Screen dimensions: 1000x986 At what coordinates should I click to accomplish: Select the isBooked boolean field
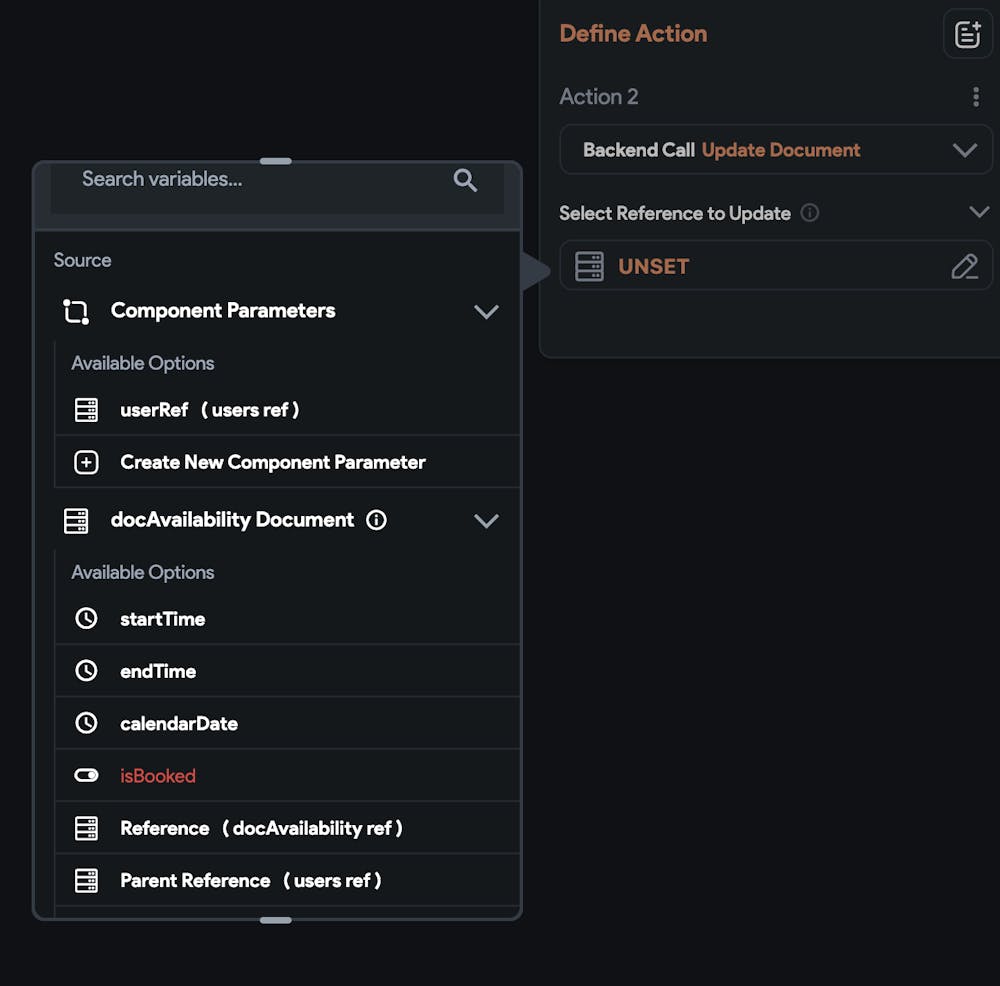click(158, 776)
